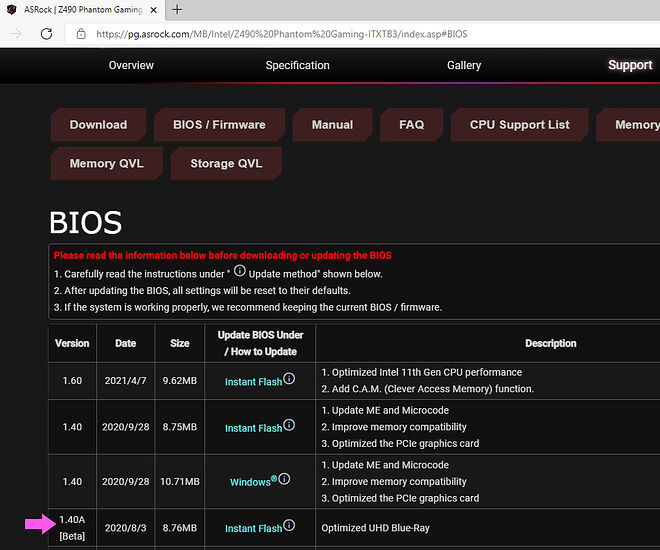Open the Gallery section
Screen dimensions: 660x550
click(x=464, y=65)
